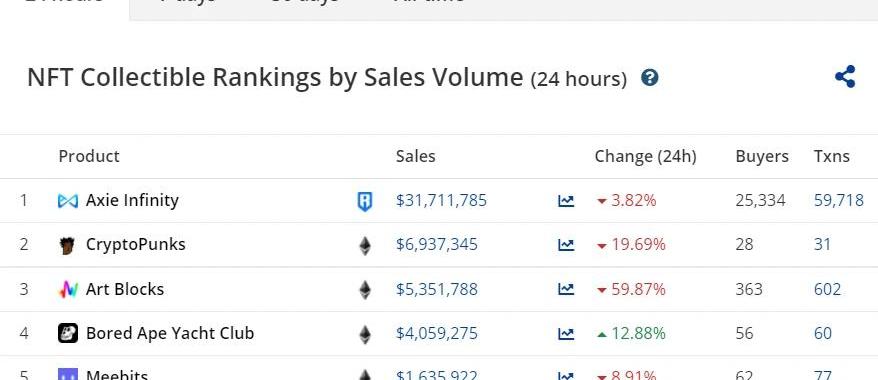Click the Ronin blockchain icon for Axie Infinity
This screenshot has height=380, width=878.
click(x=365, y=201)
